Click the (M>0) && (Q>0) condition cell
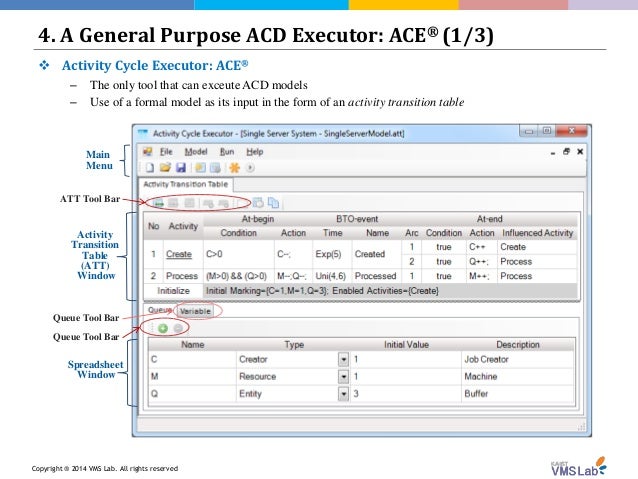The image size is (638, 479). (x=238, y=276)
